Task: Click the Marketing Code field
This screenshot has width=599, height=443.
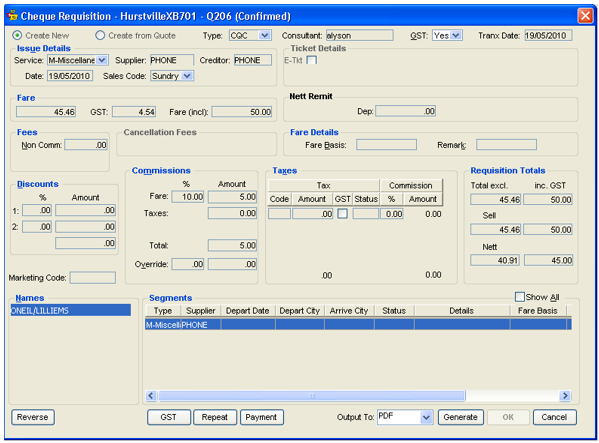Action: 93,278
